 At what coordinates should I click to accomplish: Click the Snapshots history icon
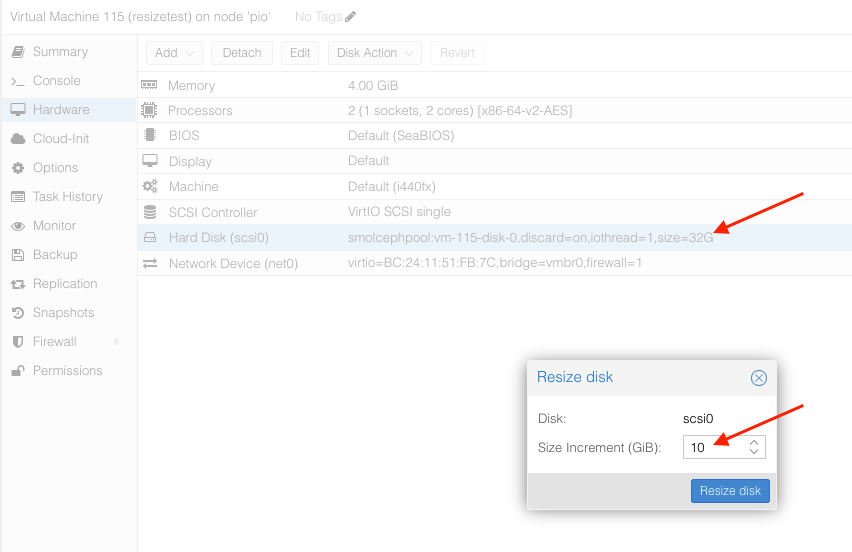coord(18,313)
